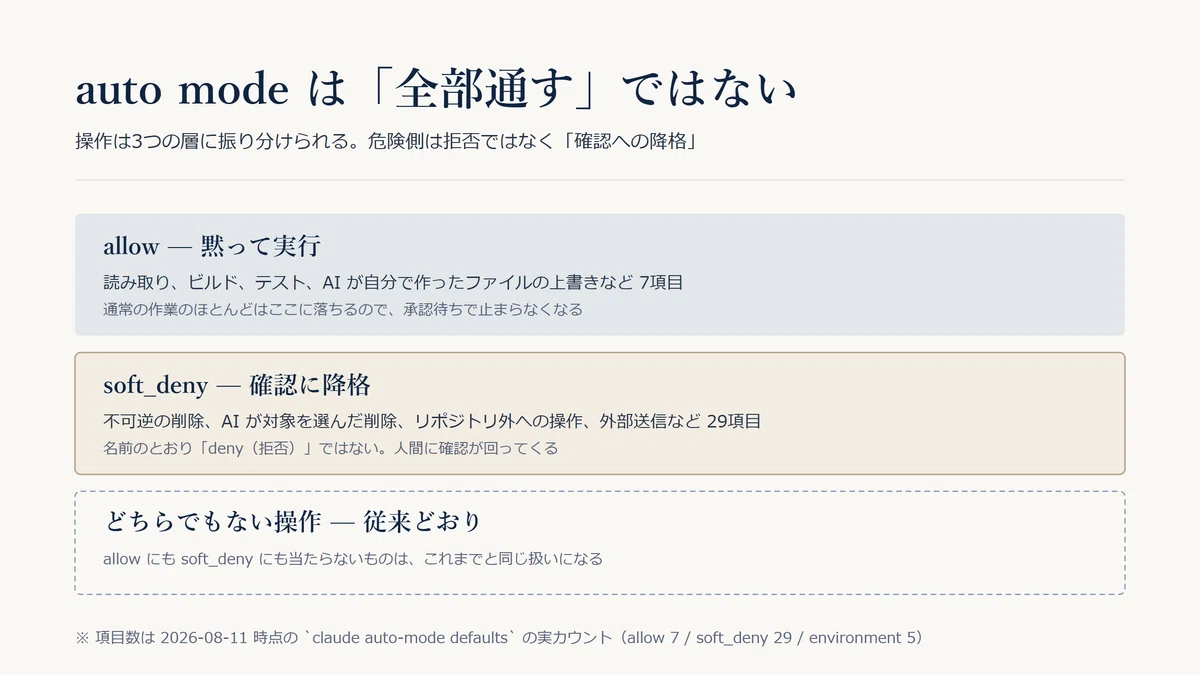Click the subtitle starting with '操作は3つの層に振り分けられる'
This screenshot has height=675, width=1200.
tap(386, 141)
